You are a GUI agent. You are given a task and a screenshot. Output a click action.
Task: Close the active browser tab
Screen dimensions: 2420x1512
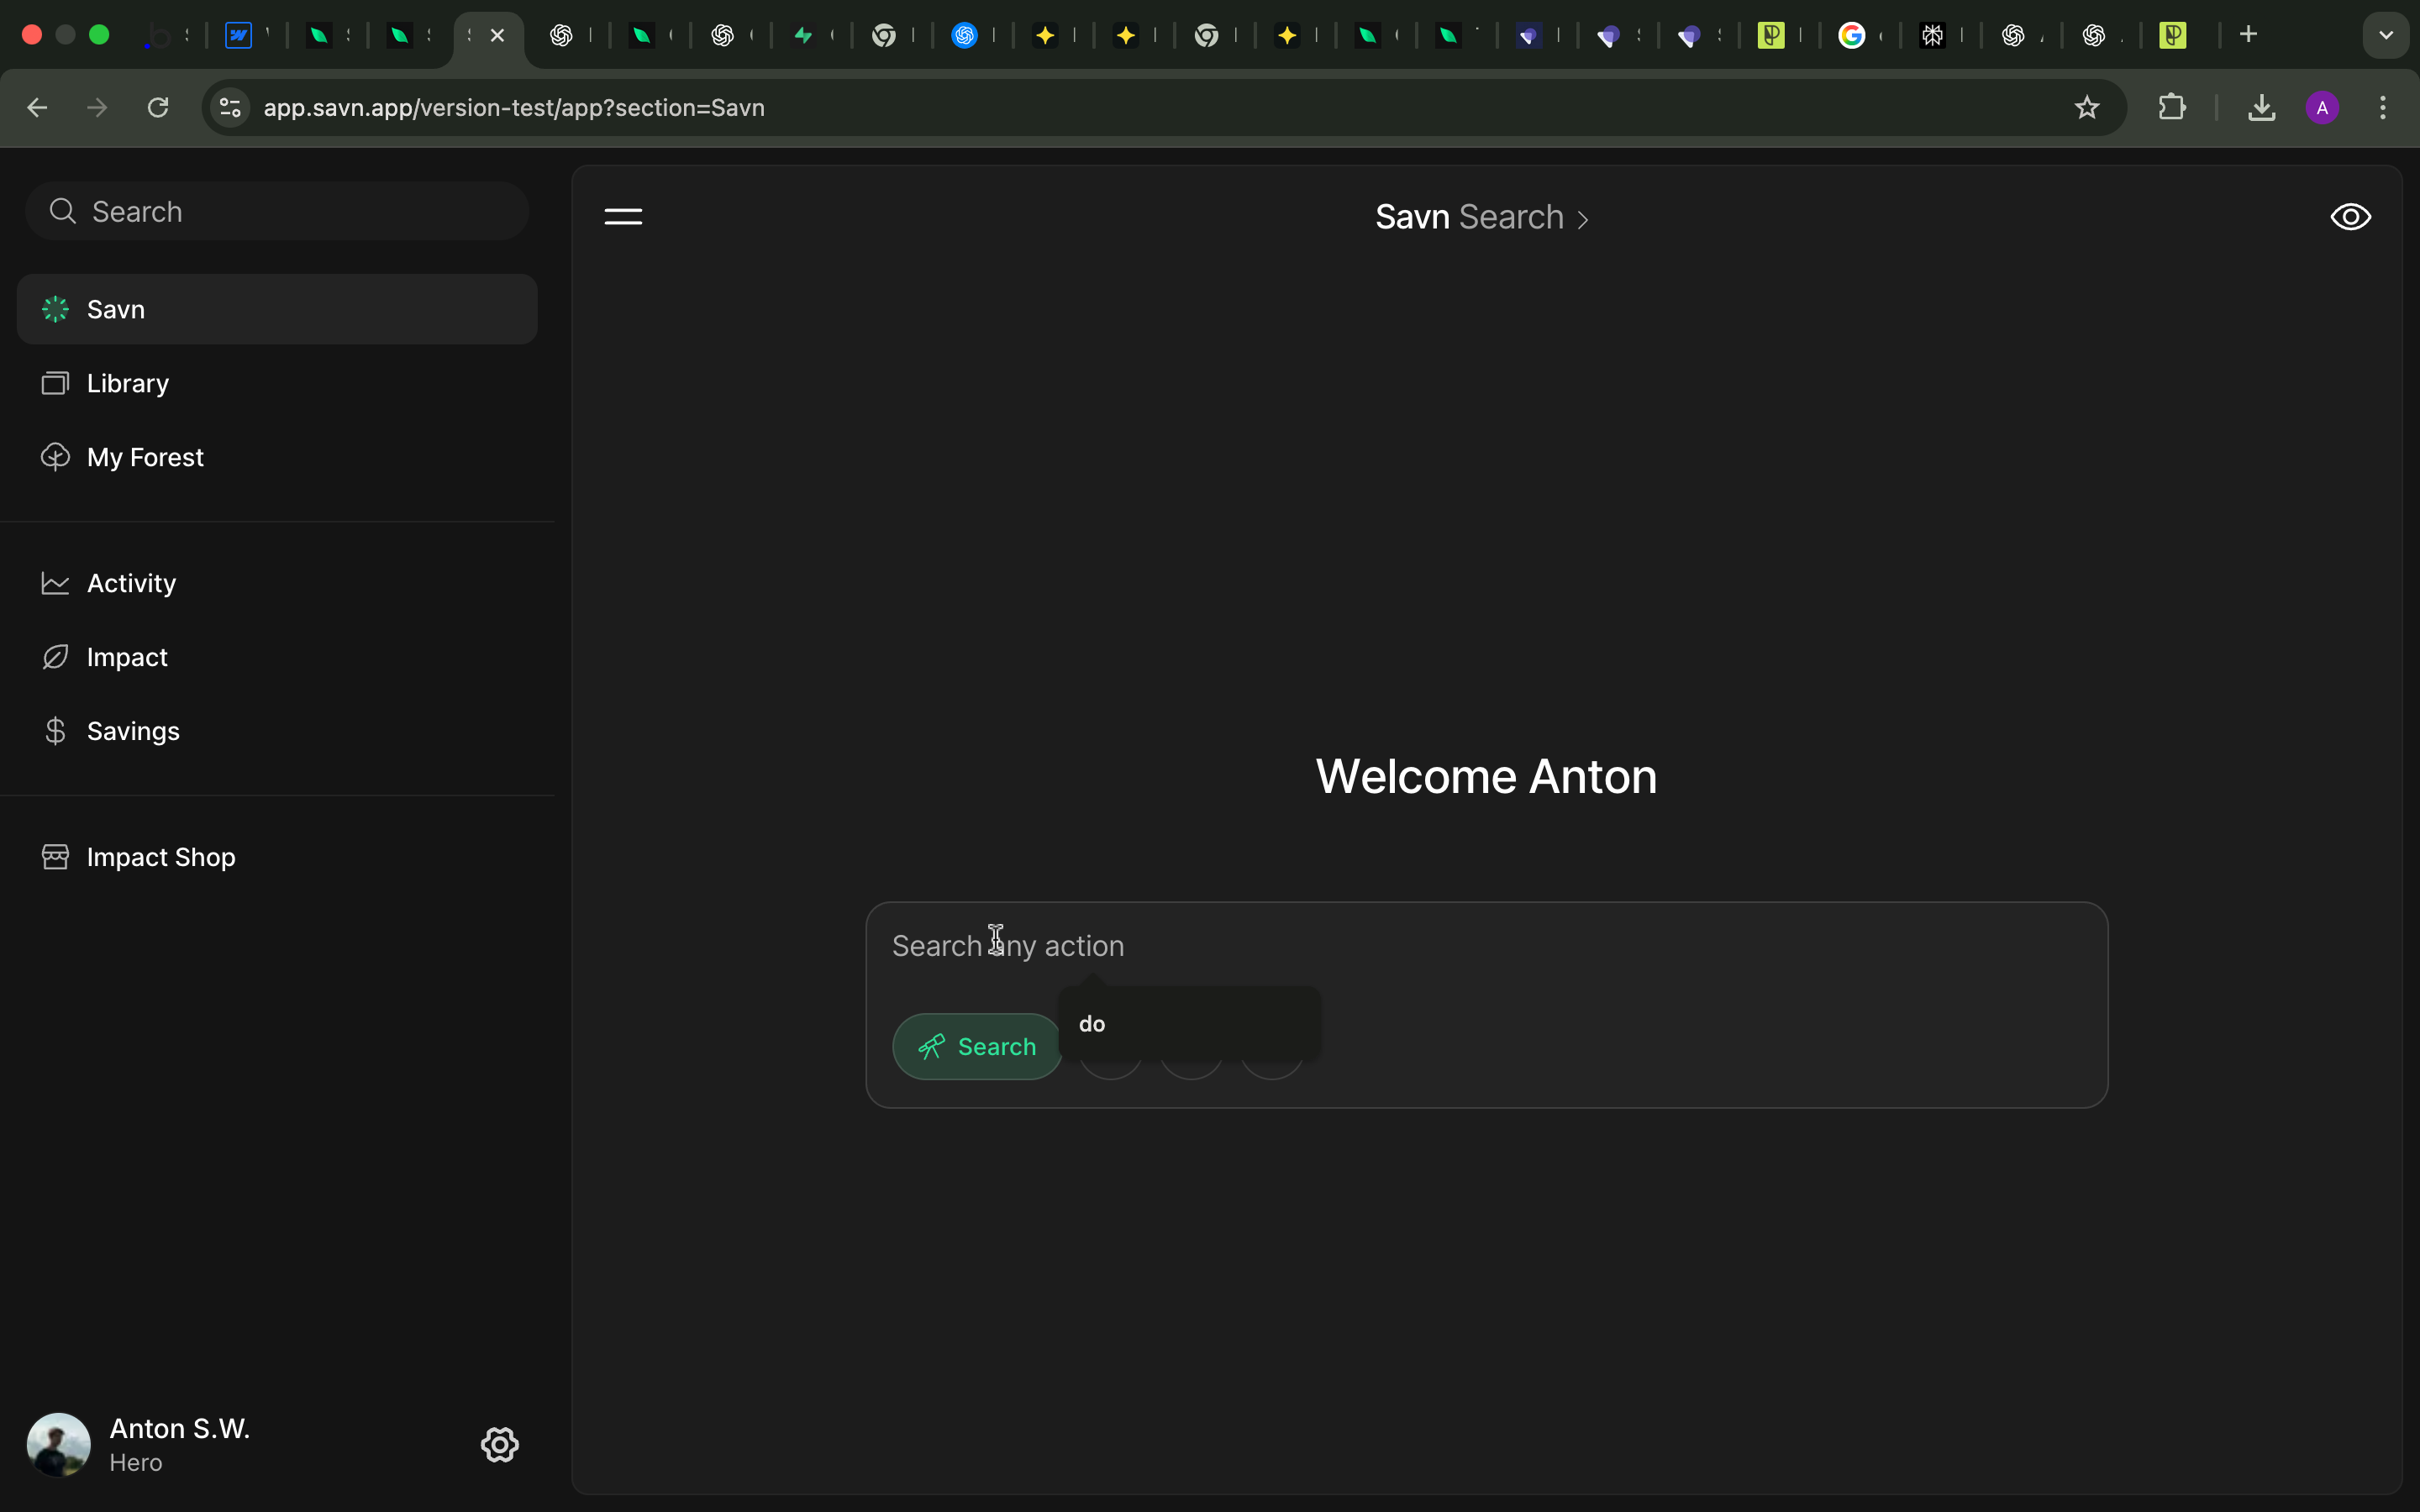497,35
